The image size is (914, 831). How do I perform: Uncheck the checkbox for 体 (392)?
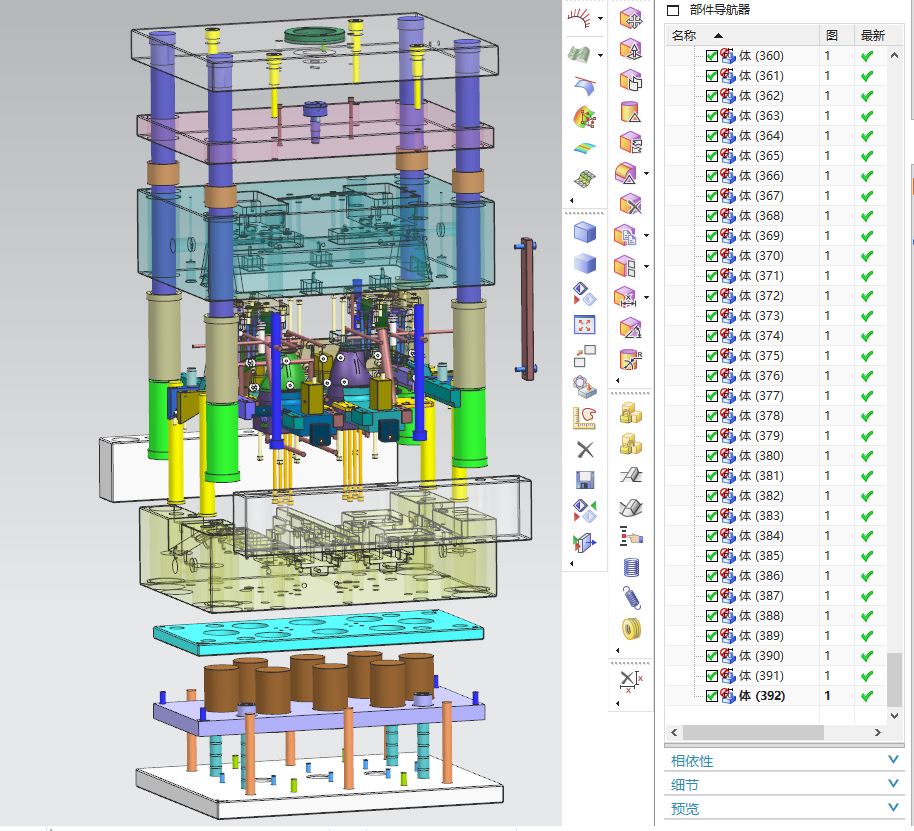pyautogui.click(x=712, y=696)
